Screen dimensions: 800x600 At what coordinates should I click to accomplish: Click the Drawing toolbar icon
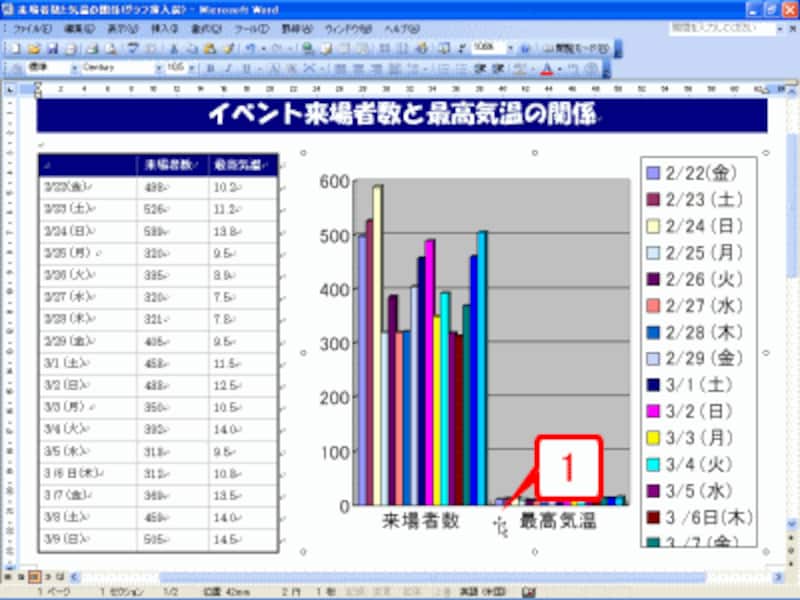(420, 46)
